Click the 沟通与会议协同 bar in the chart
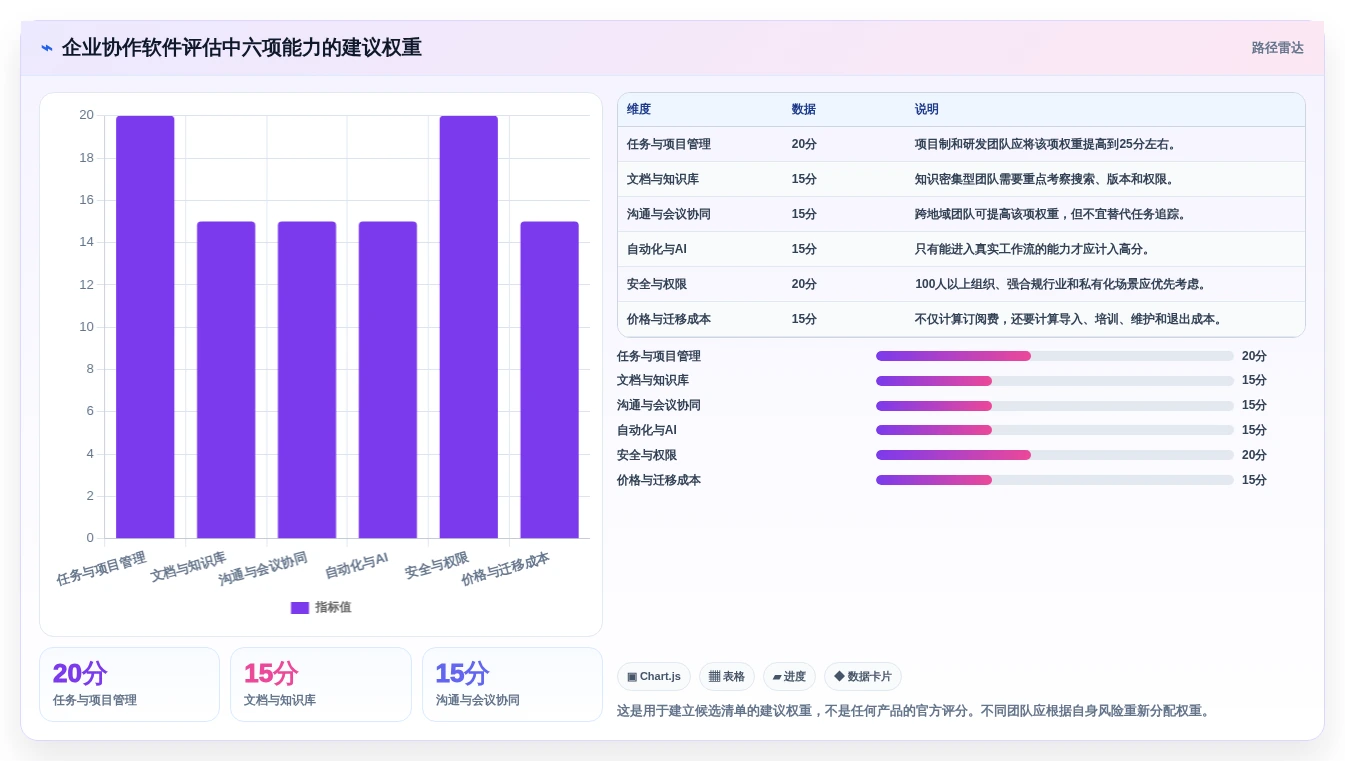Image resolution: width=1345 pixels, height=761 pixels. [x=307, y=380]
